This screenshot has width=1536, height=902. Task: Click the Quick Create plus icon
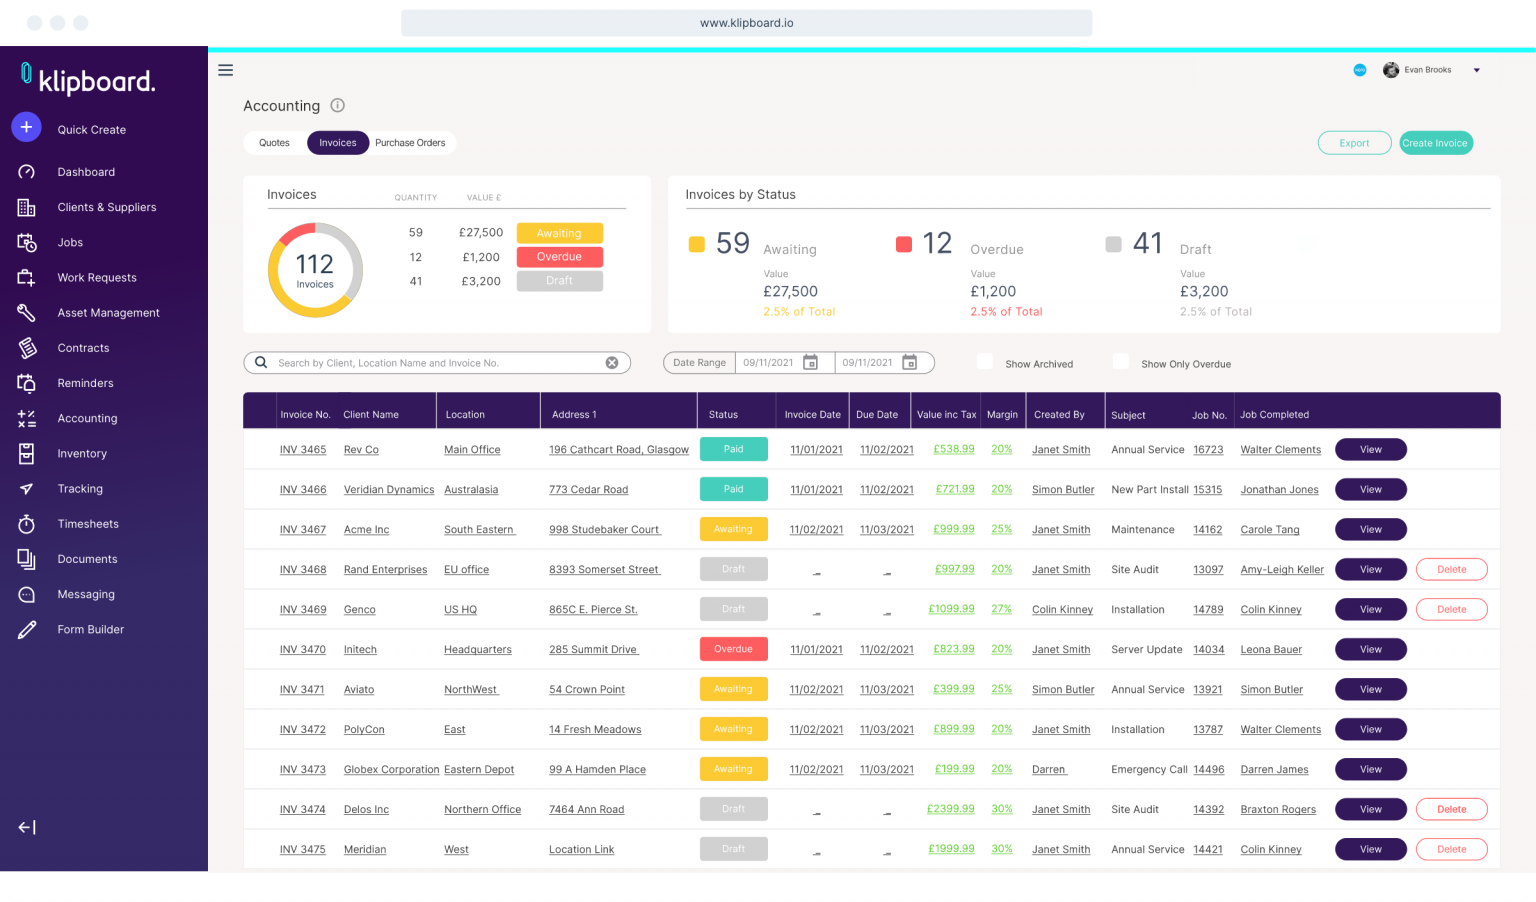(26, 127)
